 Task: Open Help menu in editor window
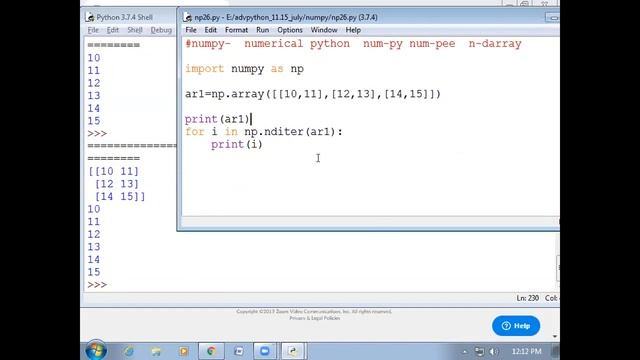(353, 30)
